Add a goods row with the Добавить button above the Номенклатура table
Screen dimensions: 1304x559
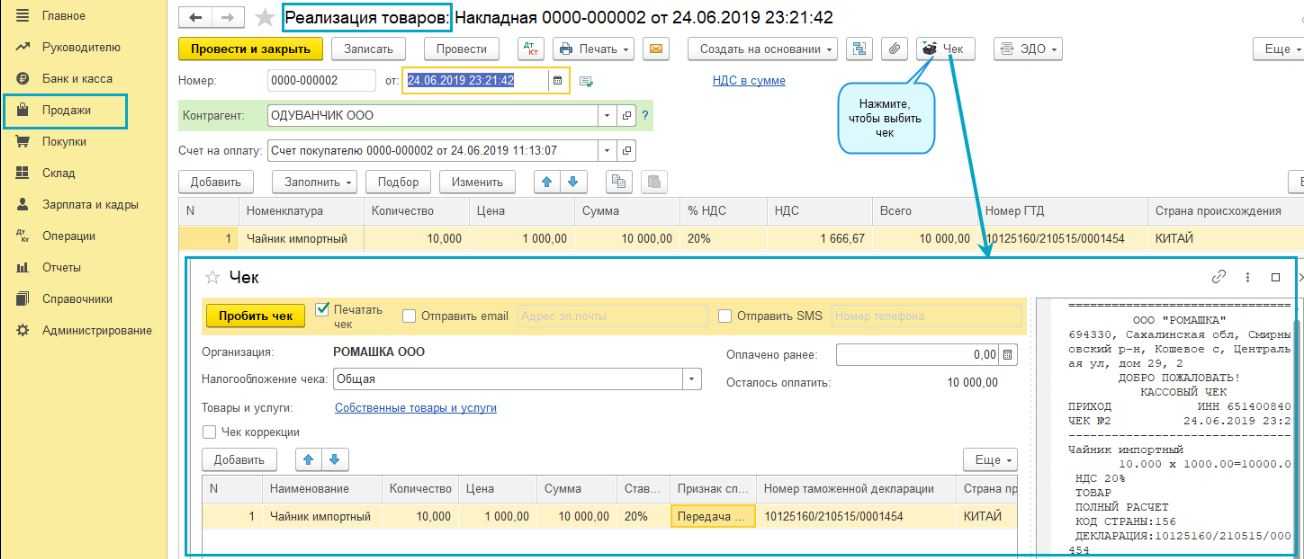216,181
